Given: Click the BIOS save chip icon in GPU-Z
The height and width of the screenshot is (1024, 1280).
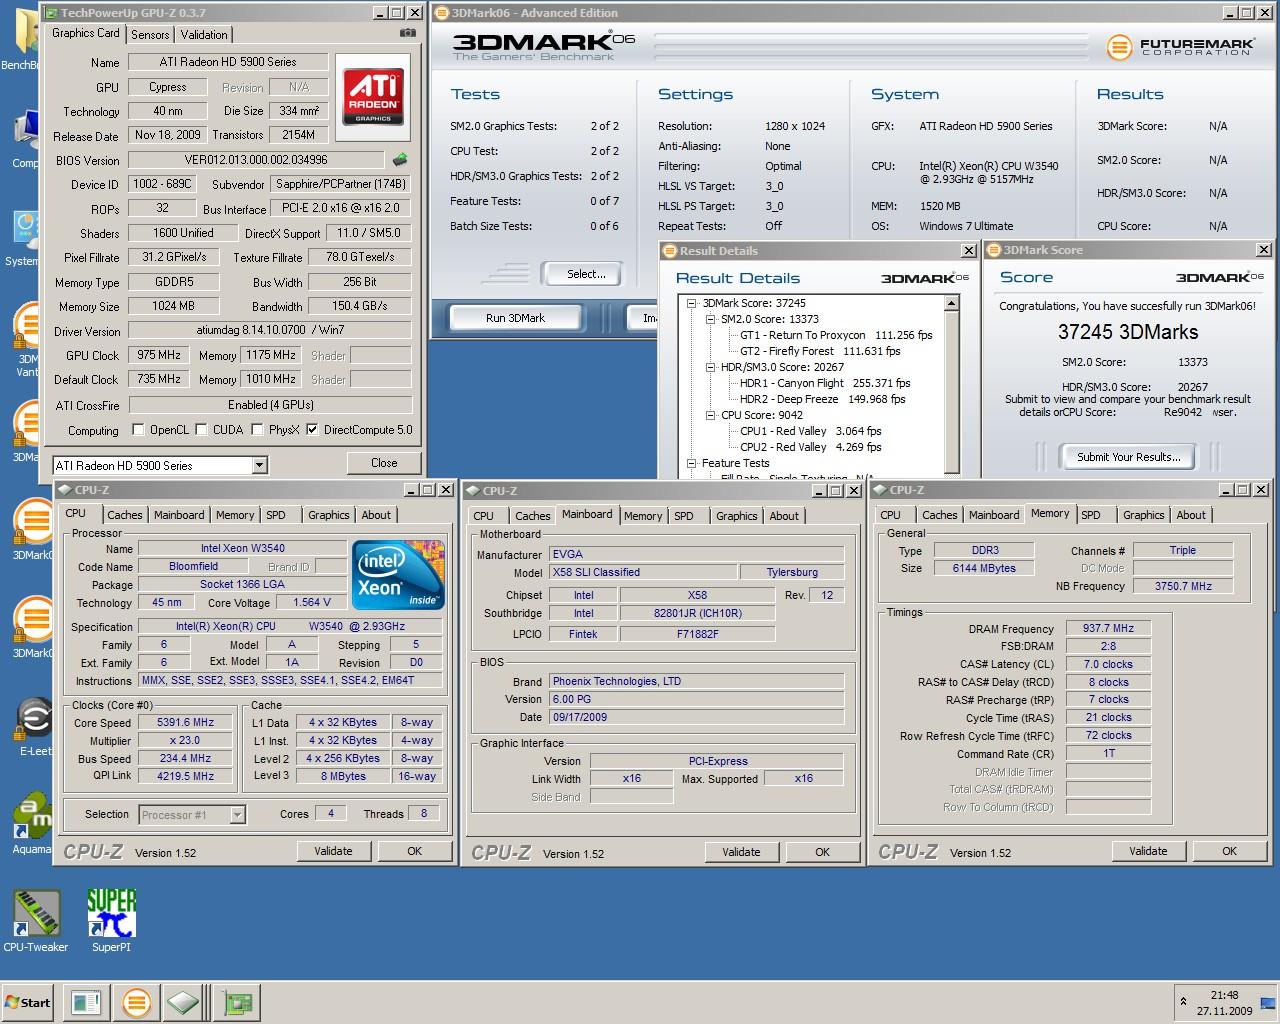Looking at the screenshot, I should [x=400, y=160].
